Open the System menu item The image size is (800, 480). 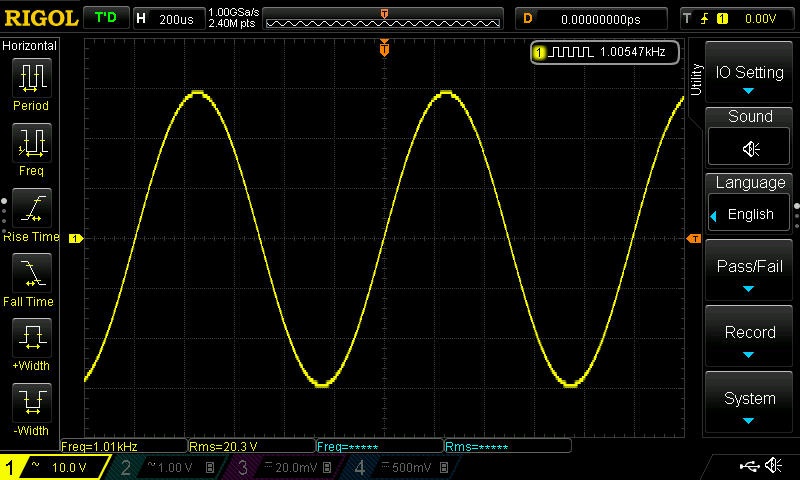click(x=750, y=404)
